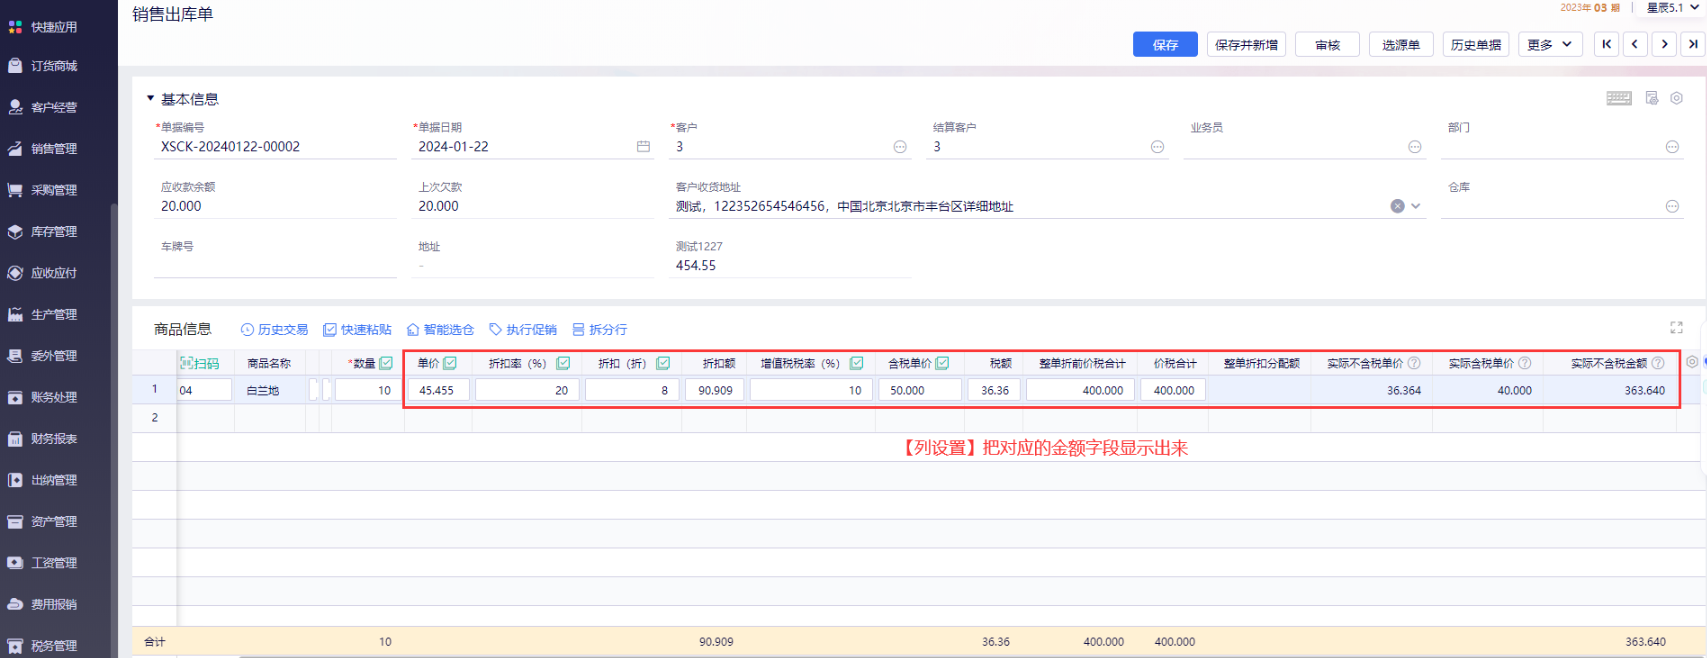1707x658 pixels.
Task: Jump to the first document
Action: (x=1606, y=44)
